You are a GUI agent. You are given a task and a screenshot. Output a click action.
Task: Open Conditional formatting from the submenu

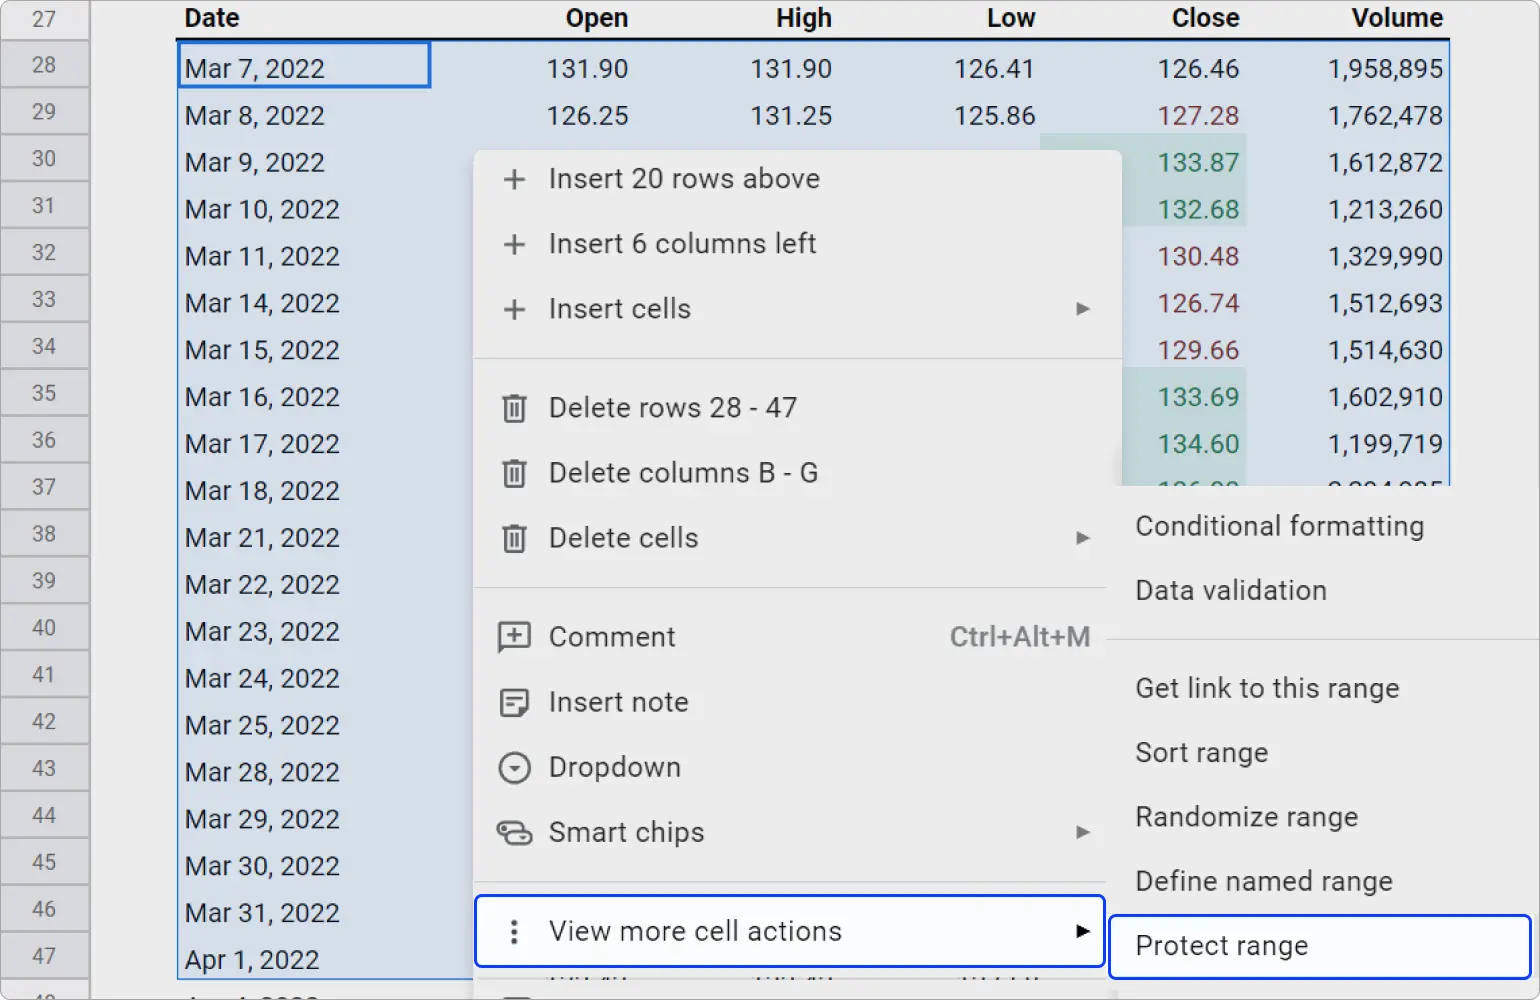pyautogui.click(x=1279, y=526)
